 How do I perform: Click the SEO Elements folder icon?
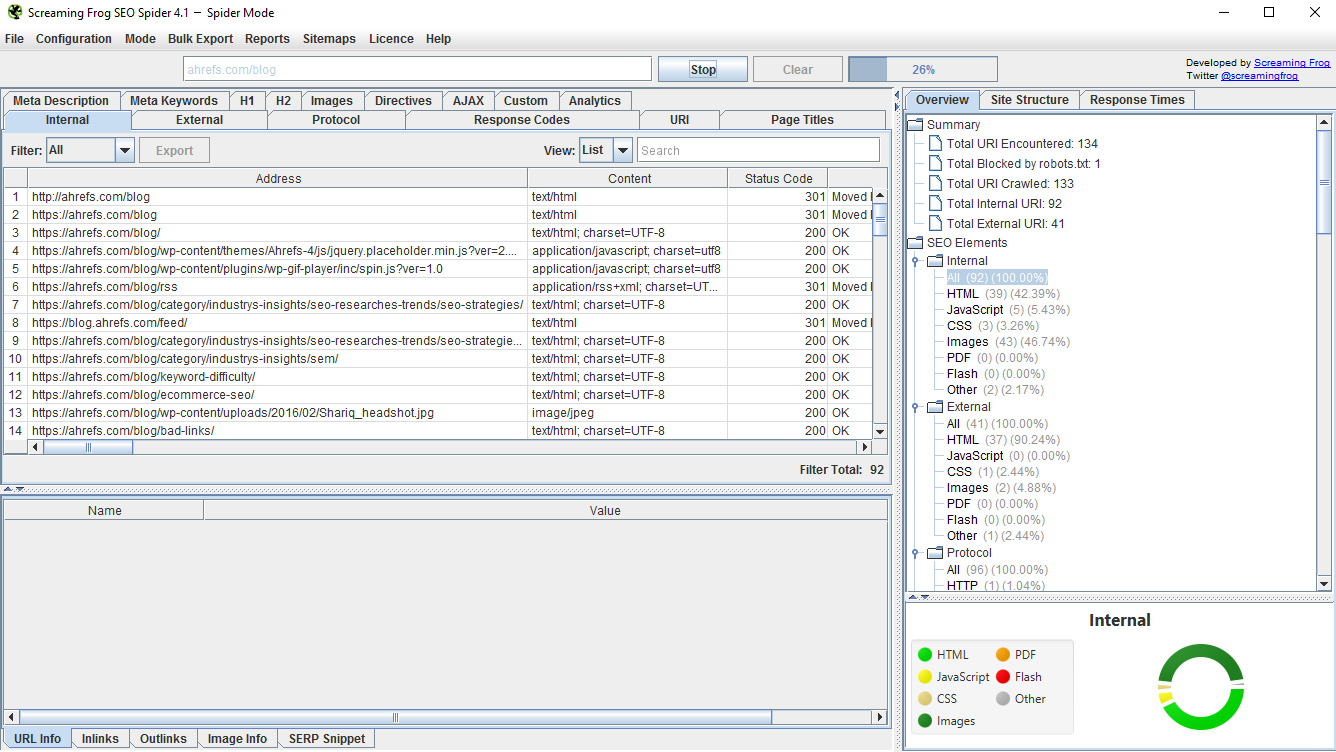[x=915, y=243]
